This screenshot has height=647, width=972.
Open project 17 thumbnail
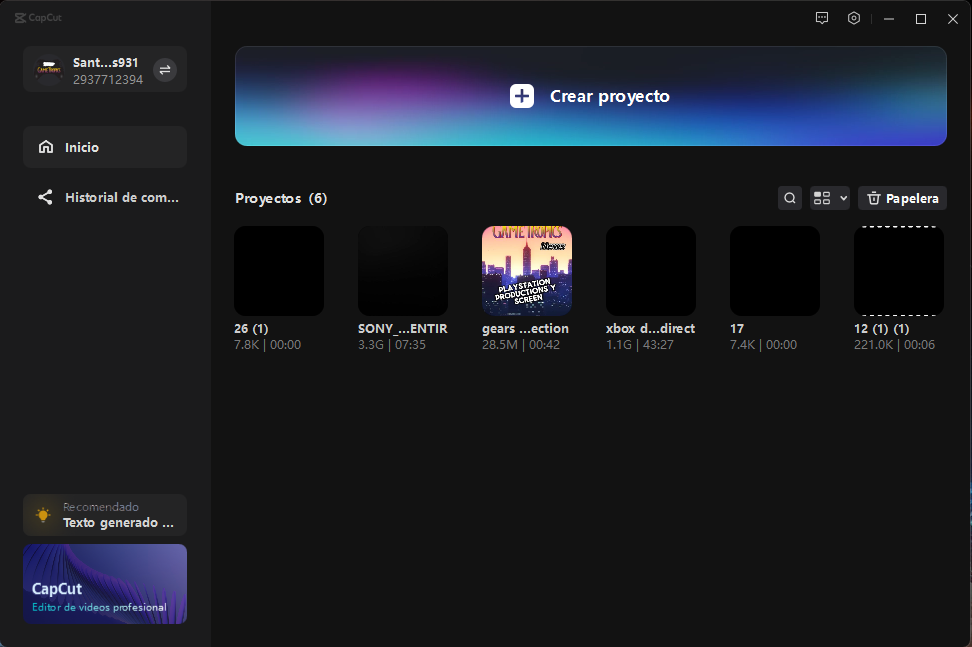[775, 271]
